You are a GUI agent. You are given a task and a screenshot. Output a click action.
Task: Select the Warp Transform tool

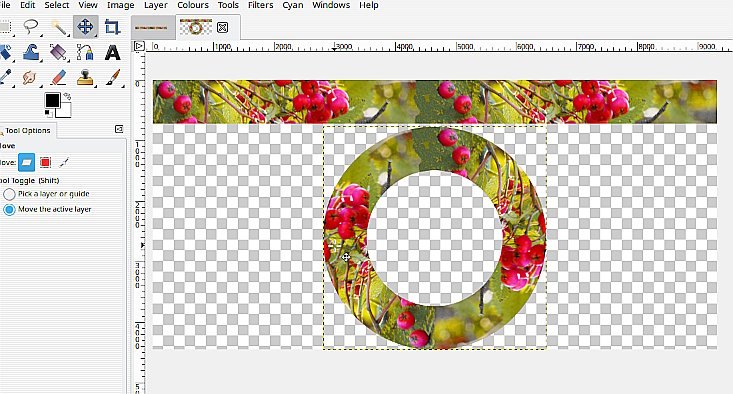pyautogui.click(x=31, y=52)
